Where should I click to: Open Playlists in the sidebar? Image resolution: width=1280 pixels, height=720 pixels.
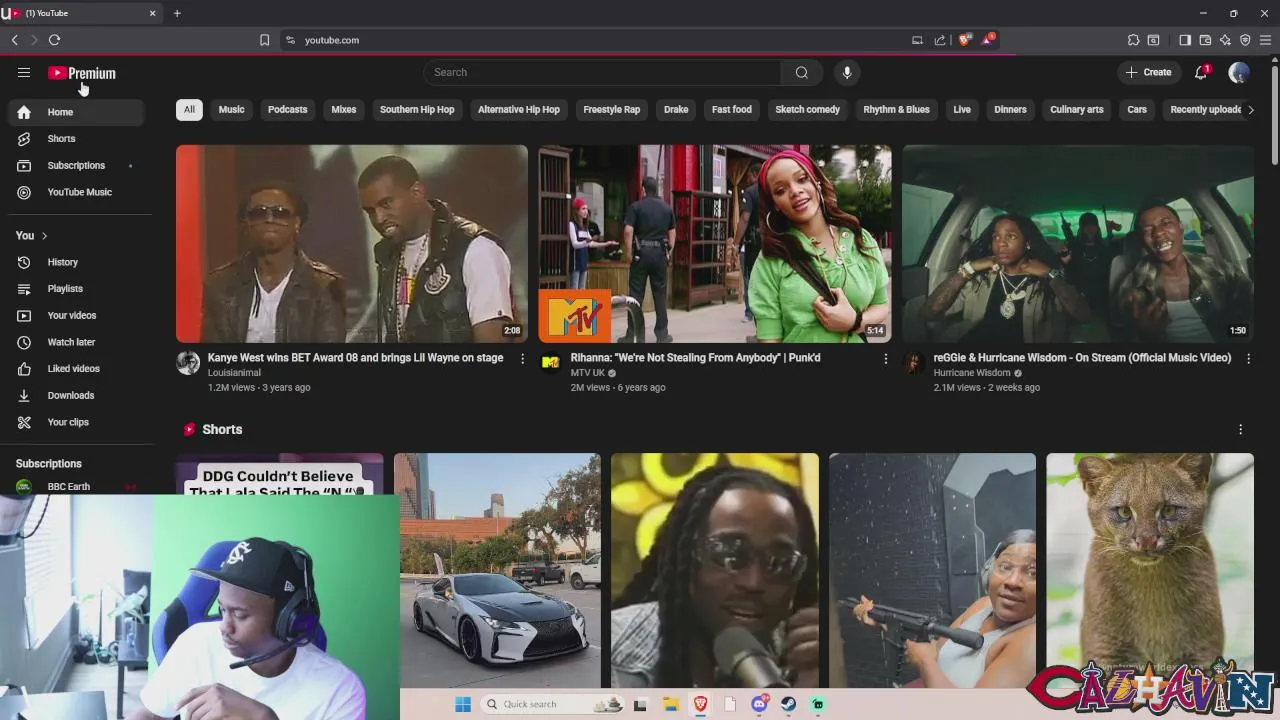pos(76,289)
